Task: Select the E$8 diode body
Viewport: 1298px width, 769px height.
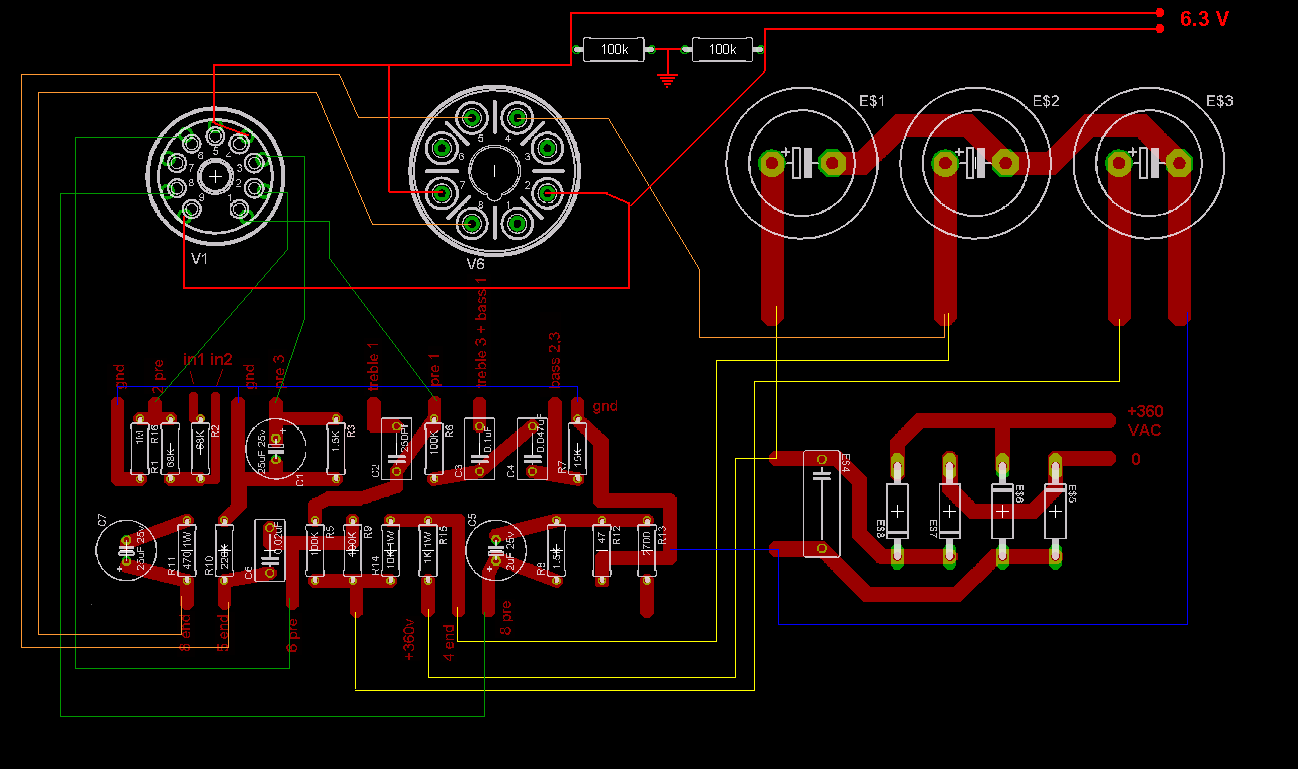Action: [x=898, y=511]
